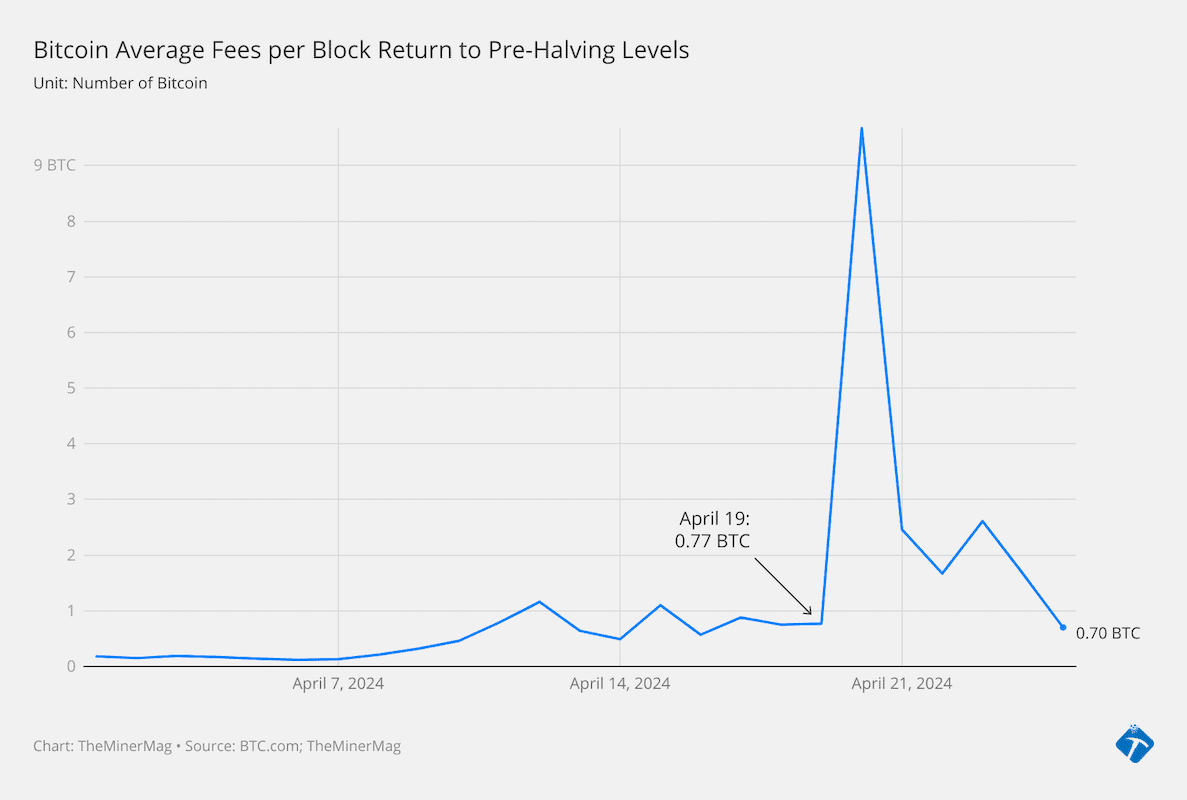Click TheMinerMag pickaxe logo
Screen dimensions: 1187x800
point(1134,743)
